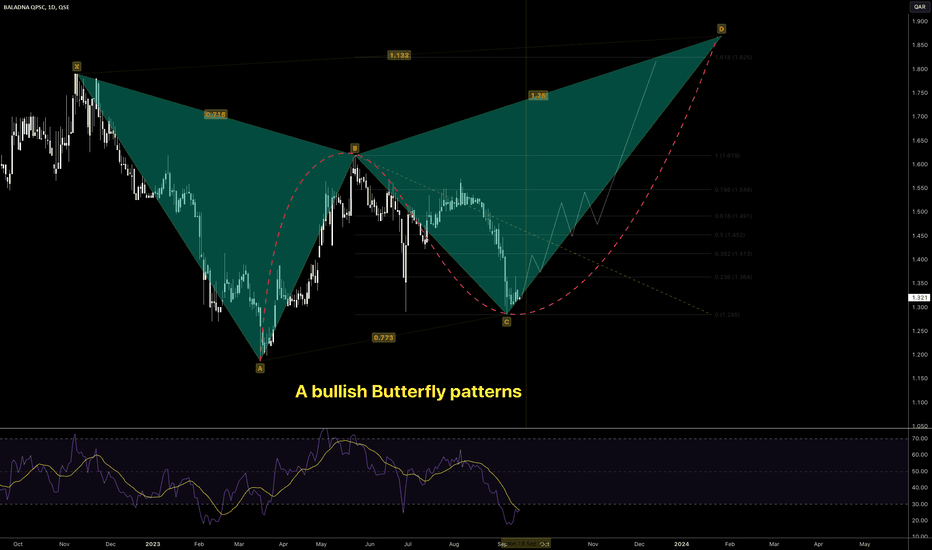
Task: Click the 1.132 ratio label
Action: 399,55
